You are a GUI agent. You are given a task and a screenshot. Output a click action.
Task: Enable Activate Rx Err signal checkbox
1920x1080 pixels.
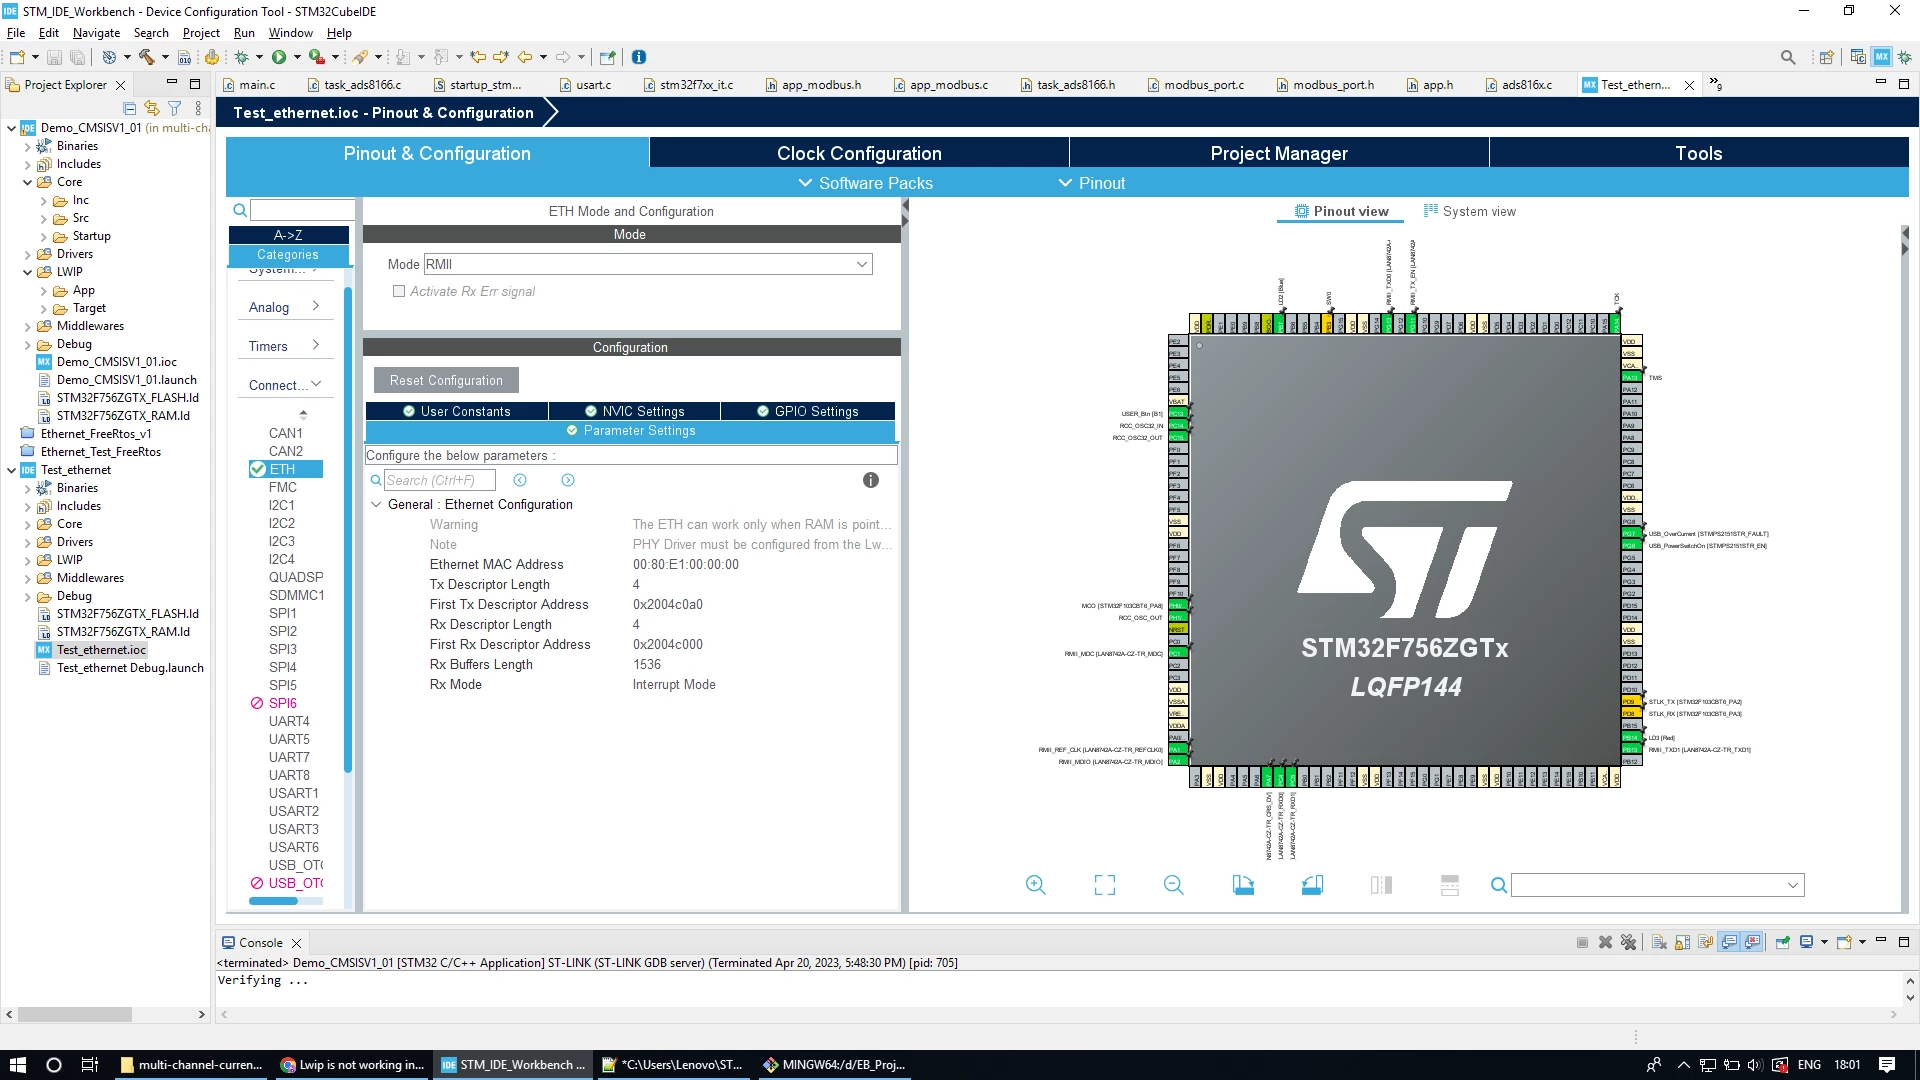pos(399,291)
